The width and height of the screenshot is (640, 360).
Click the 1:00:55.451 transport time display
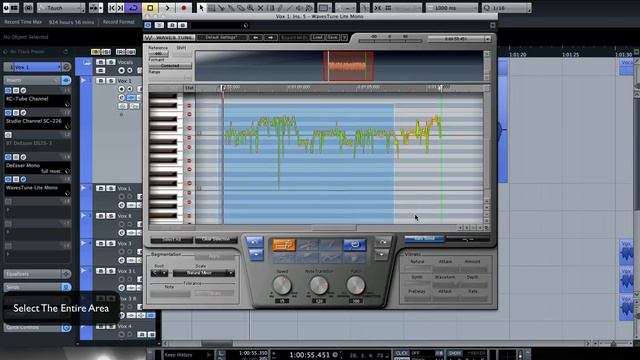pyautogui.click(x=309, y=355)
